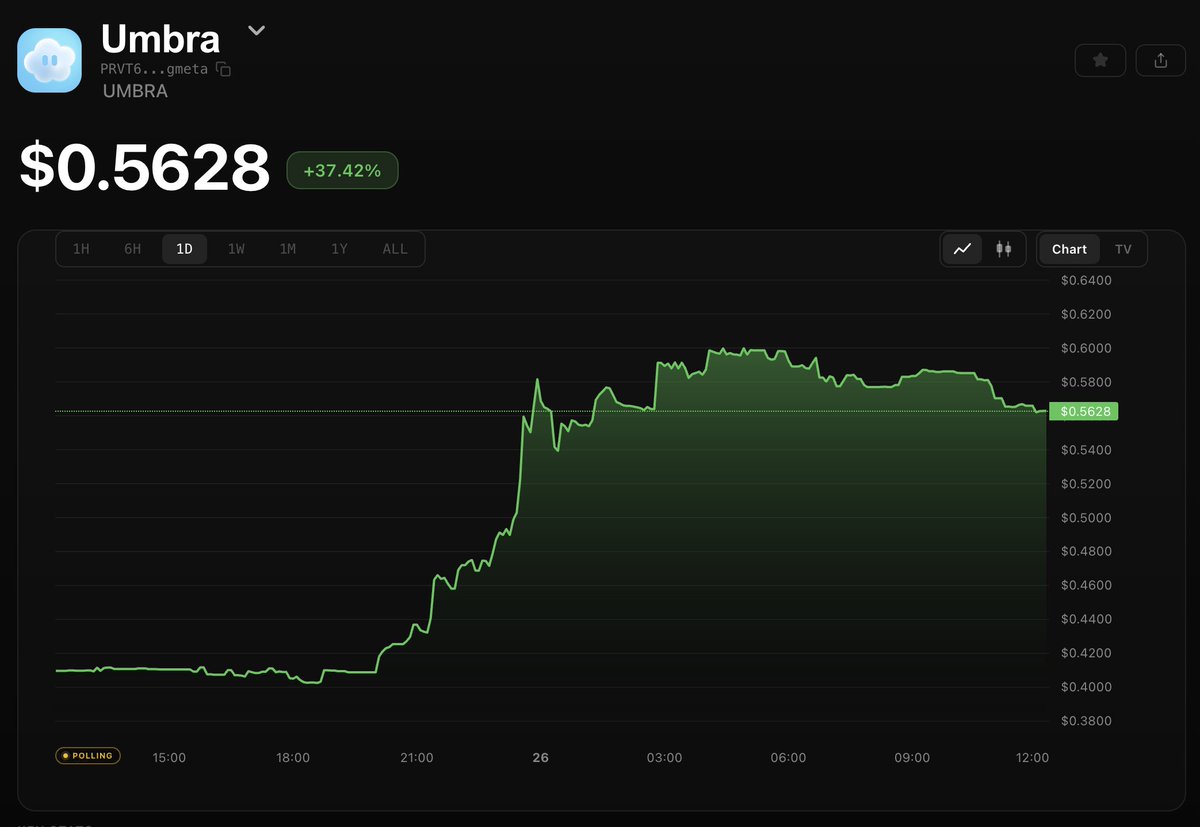
Task: Select the ALL timeframe
Action: (x=395, y=249)
